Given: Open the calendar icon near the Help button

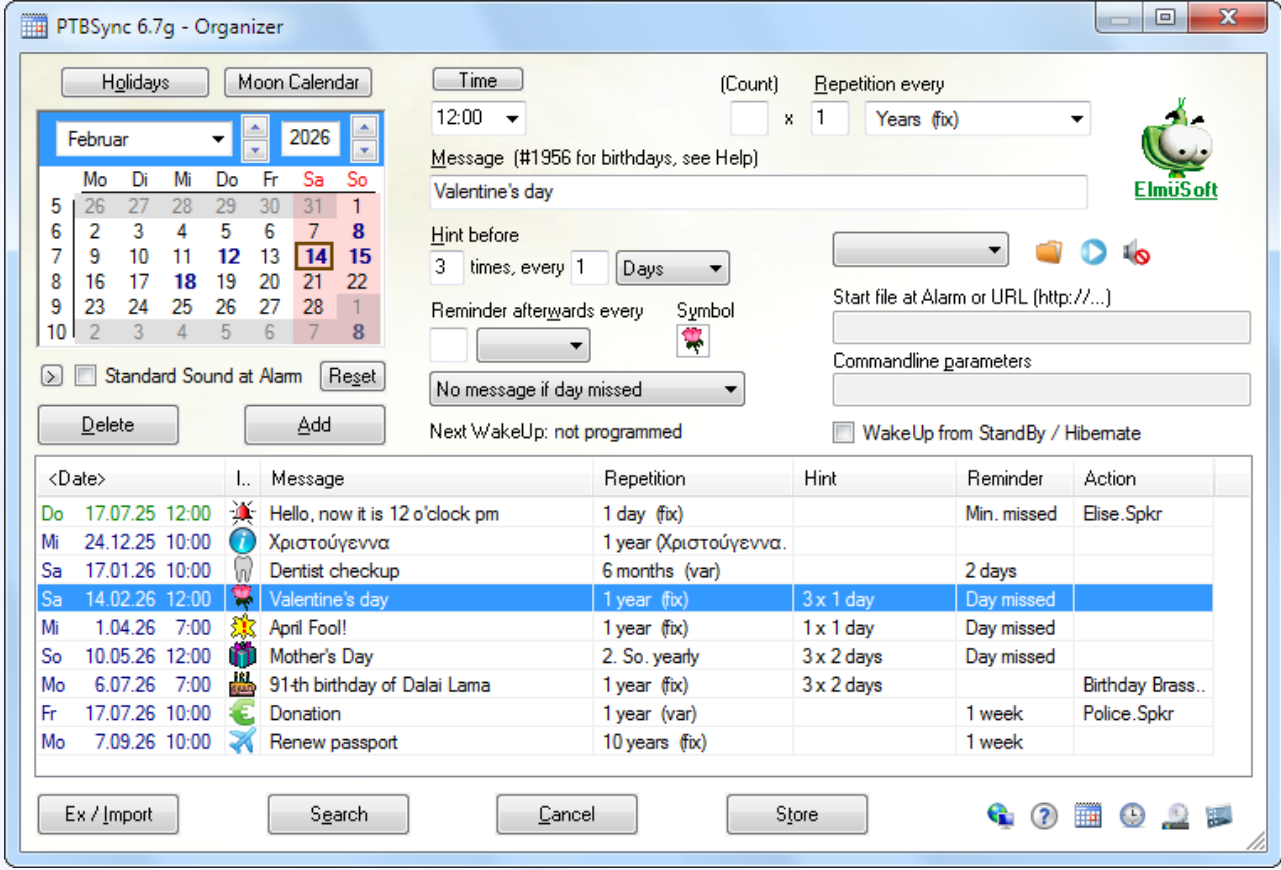Looking at the screenshot, I should (x=1088, y=816).
